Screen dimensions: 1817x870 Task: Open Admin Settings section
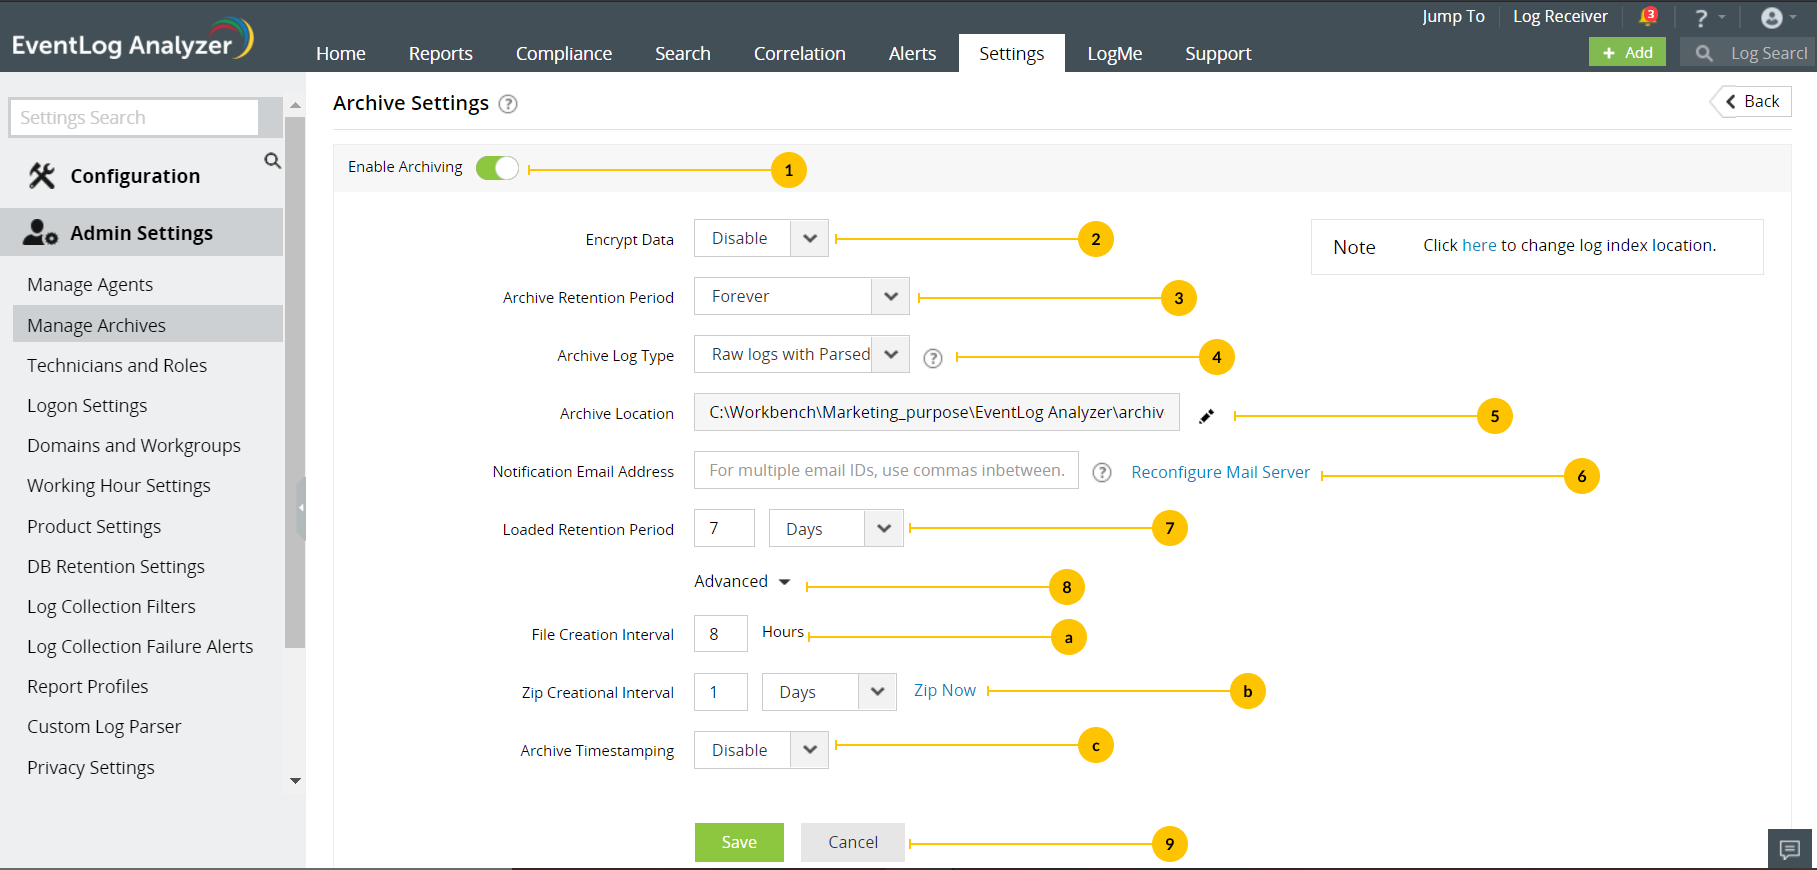pyautogui.click(x=142, y=232)
